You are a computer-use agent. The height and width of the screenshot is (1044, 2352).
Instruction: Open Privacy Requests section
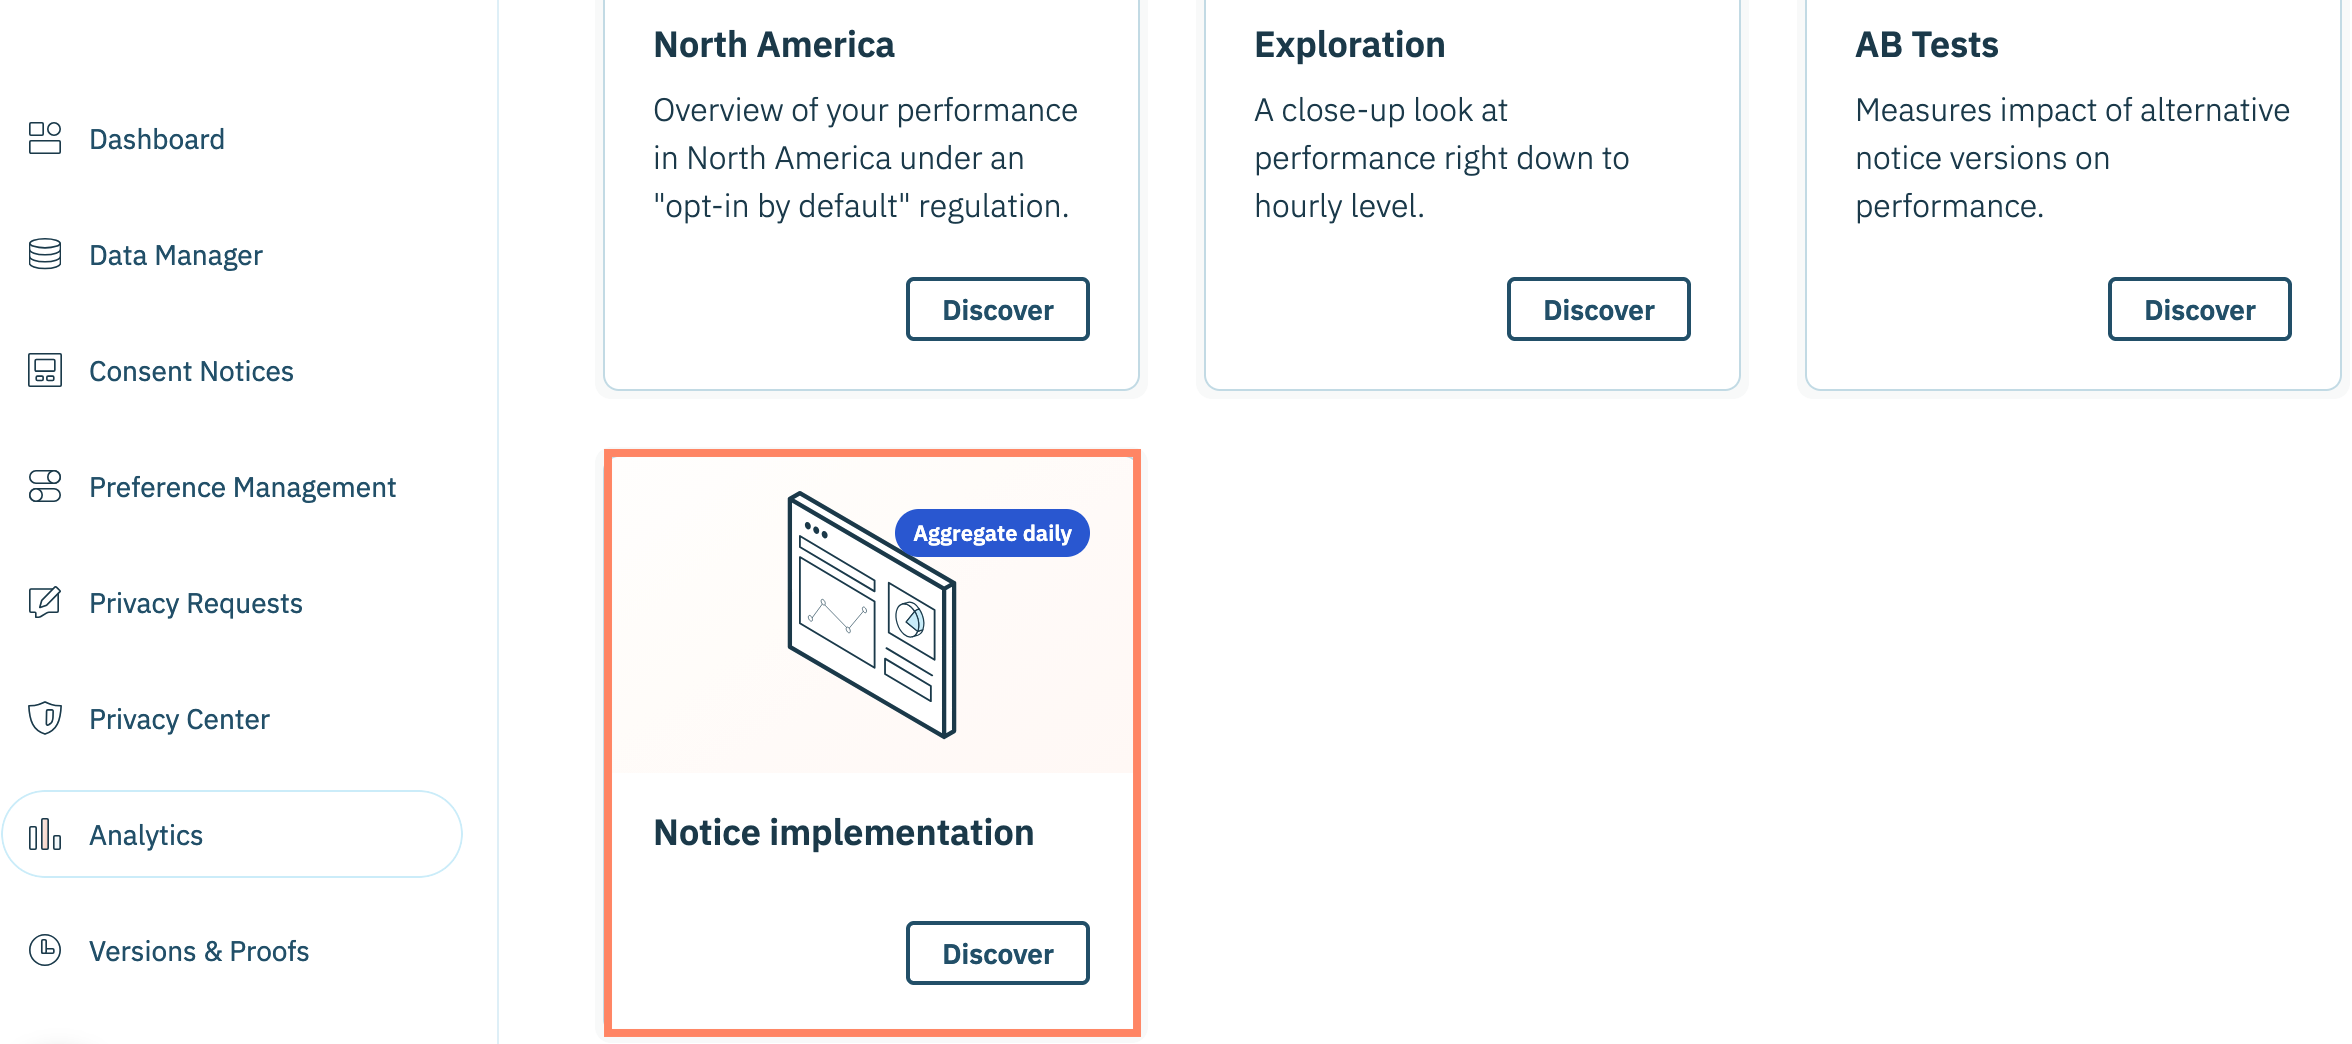point(196,603)
